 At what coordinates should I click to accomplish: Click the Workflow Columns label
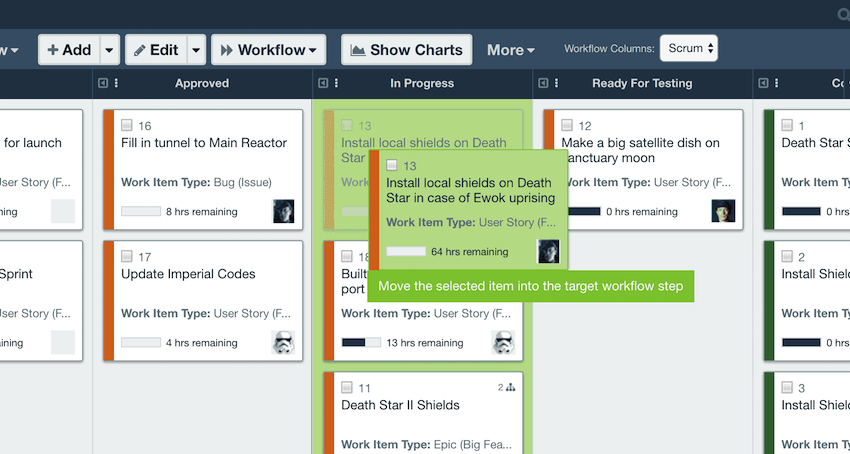point(609,49)
